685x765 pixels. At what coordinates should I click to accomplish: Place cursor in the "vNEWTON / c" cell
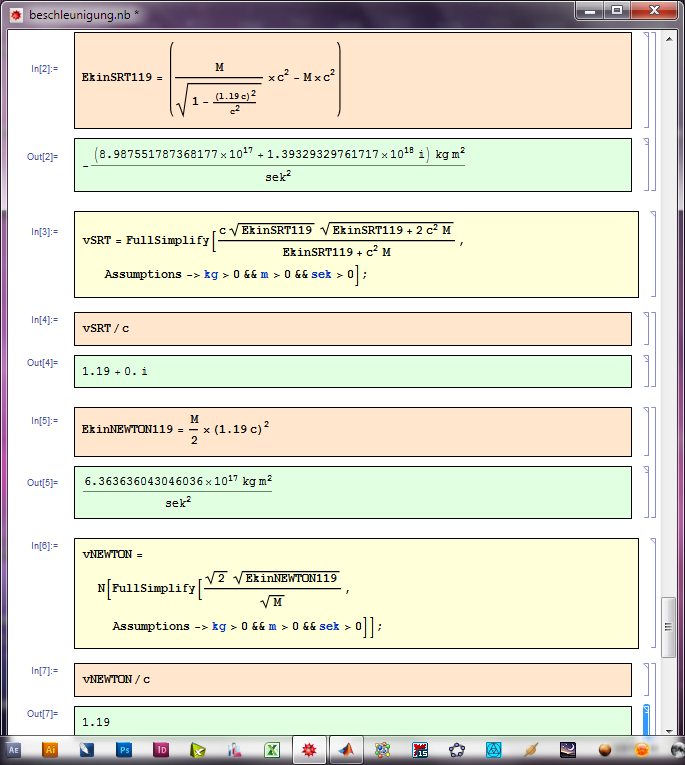click(352, 680)
